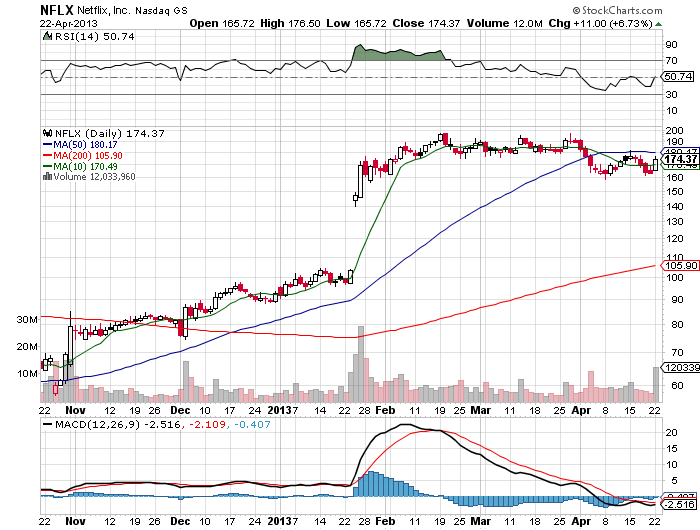Image resolution: width=700 pixels, height=530 pixels.
Task: Click the Feb label on MACD panel axis
Action: click(x=385, y=522)
